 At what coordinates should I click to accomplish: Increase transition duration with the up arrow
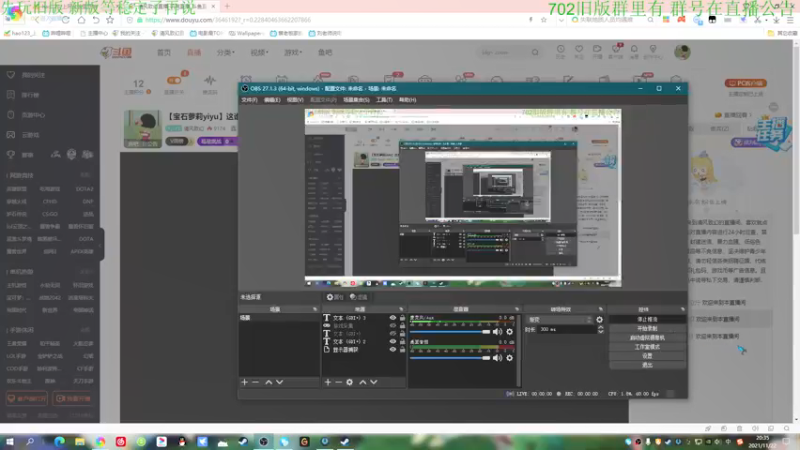(x=601, y=328)
